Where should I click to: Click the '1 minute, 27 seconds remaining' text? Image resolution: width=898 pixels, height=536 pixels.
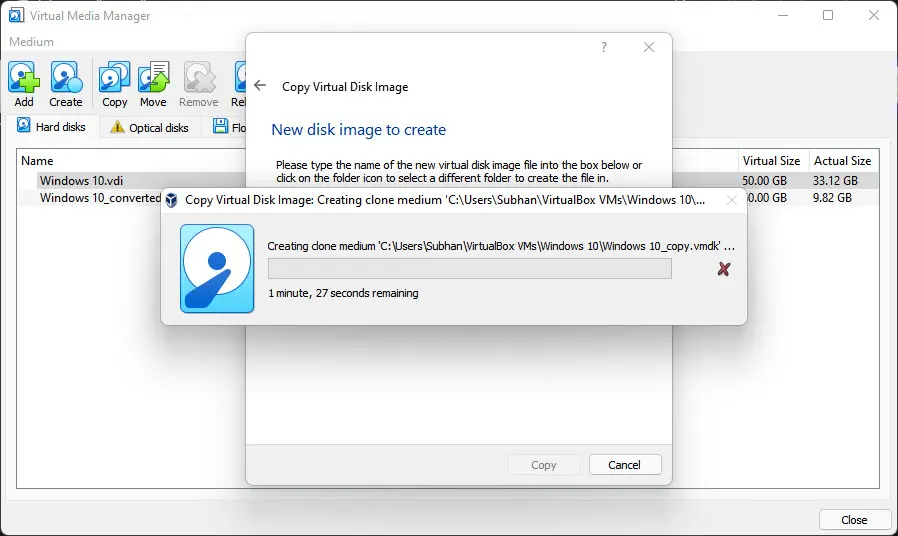coord(343,293)
